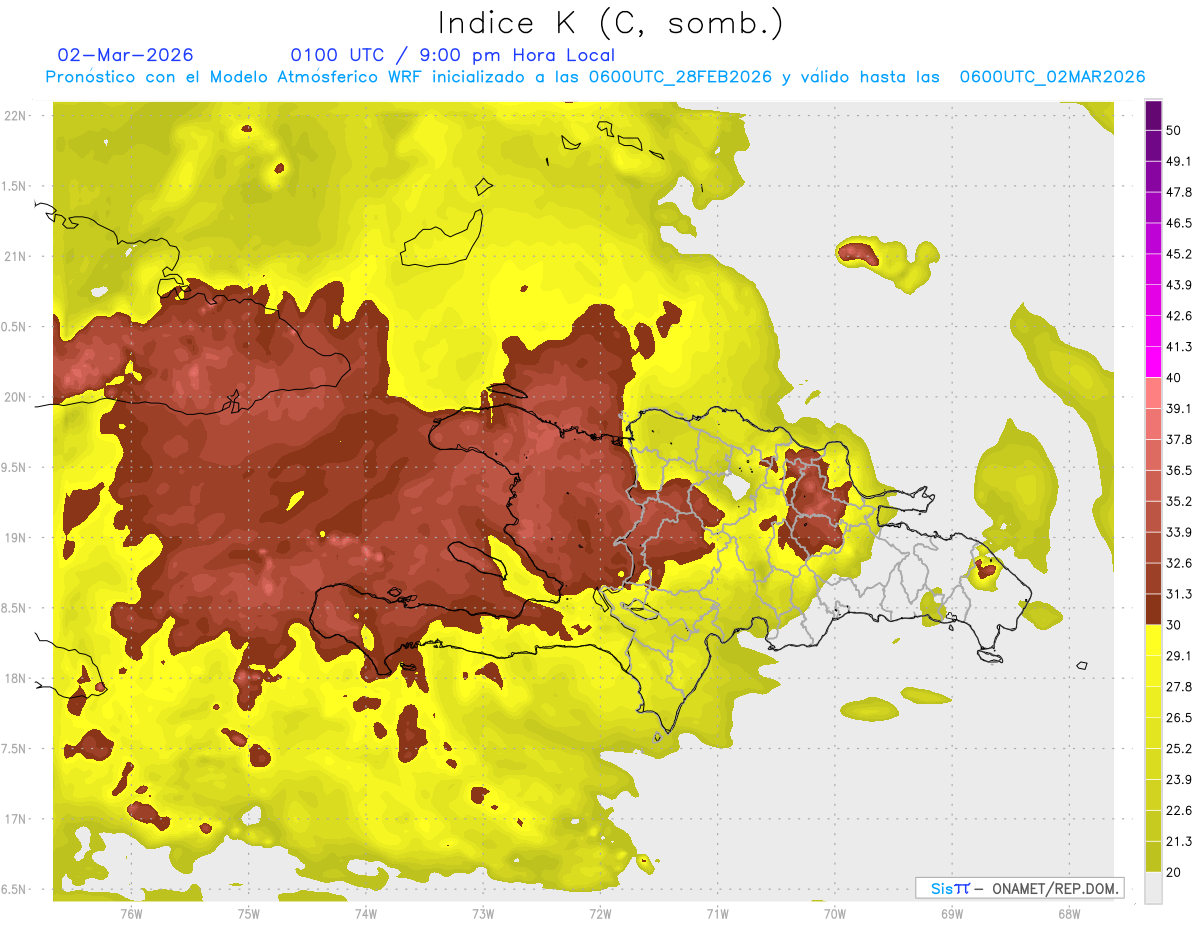This screenshot has width=1200, height=927.
Task: Click the '47.8' color scale label
Action: [x=1179, y=192]
